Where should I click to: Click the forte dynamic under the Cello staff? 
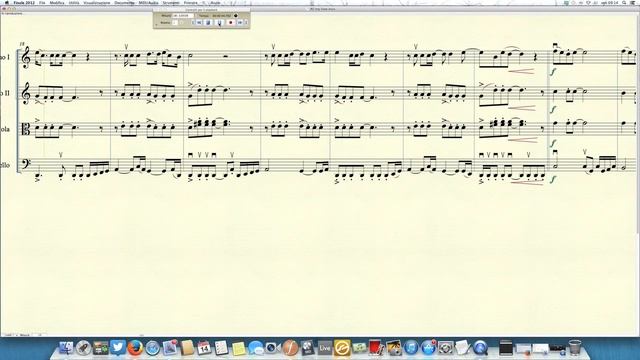coord(553,179)
